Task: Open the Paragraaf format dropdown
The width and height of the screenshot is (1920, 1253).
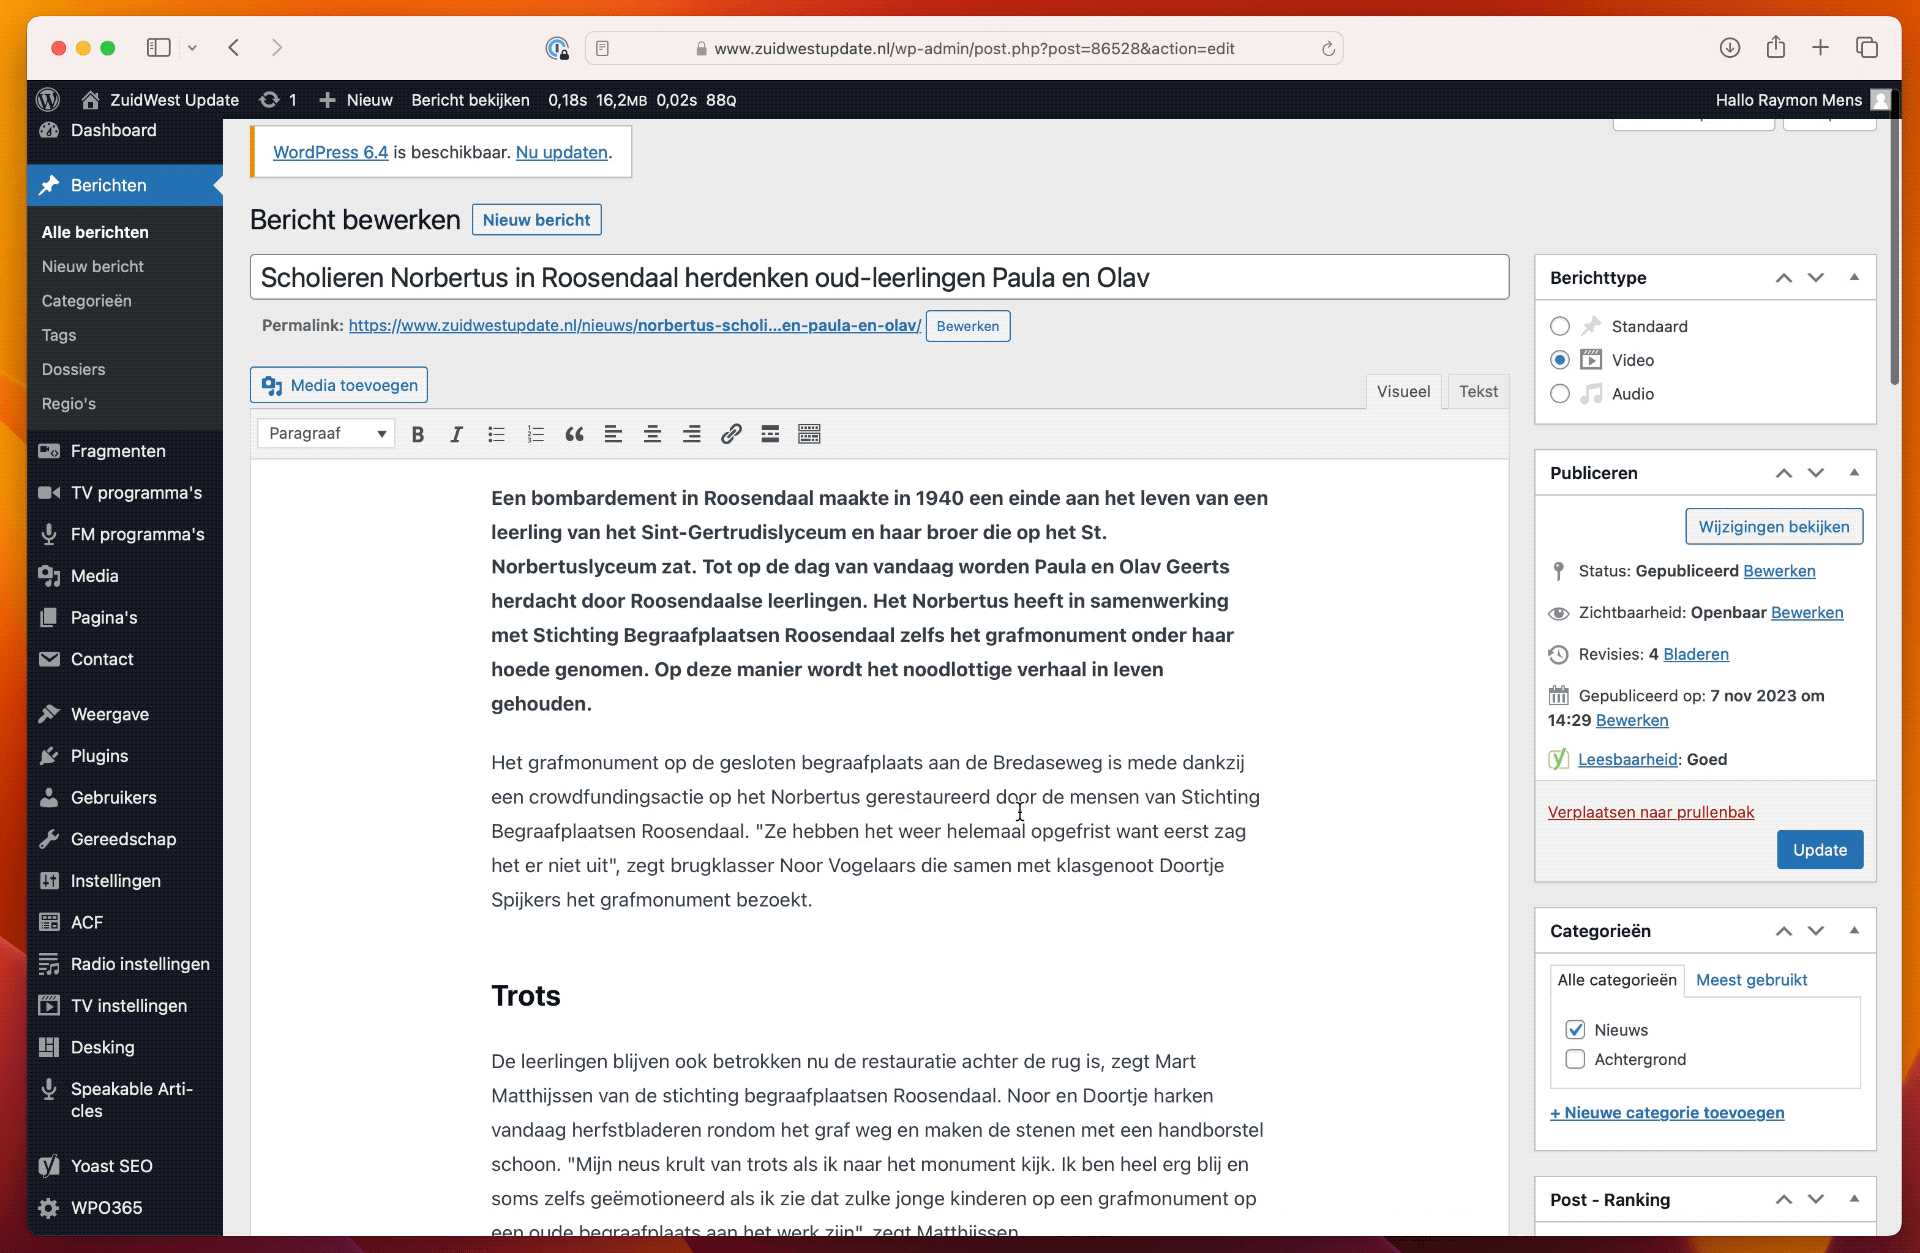Action: (x=326, y=434)
